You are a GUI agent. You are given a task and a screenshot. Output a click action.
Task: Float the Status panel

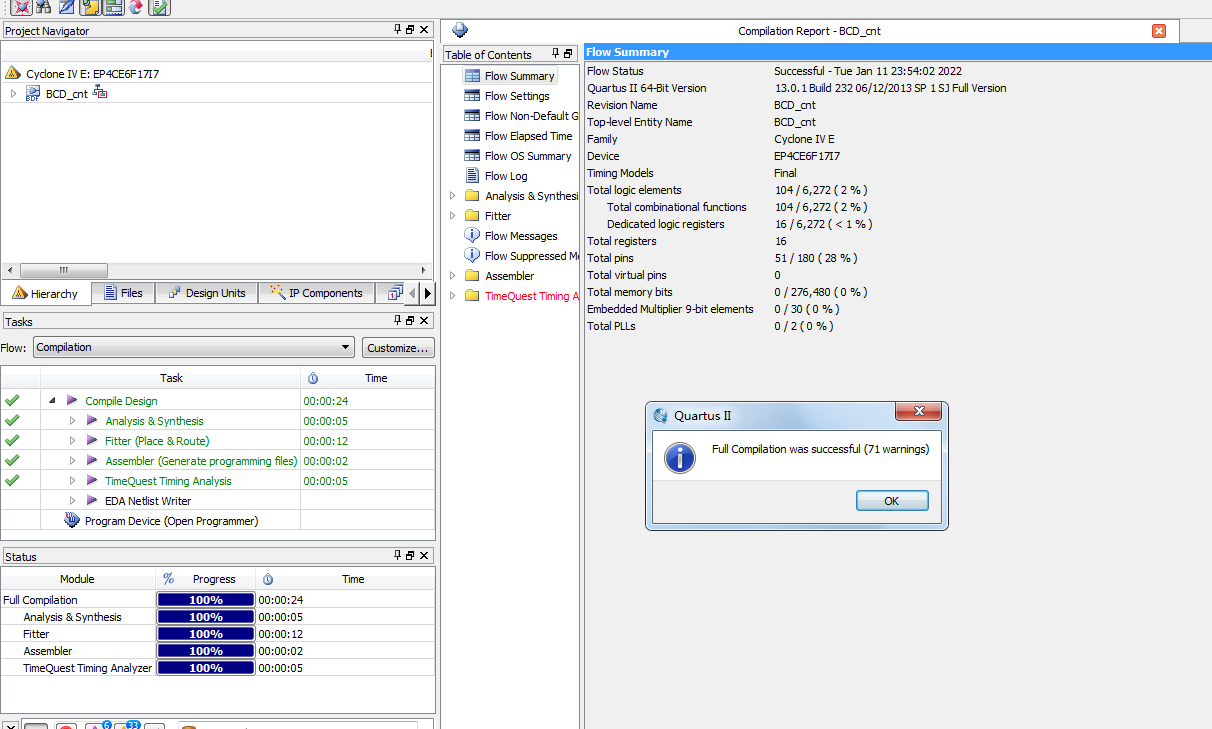pyautogui.click(x=410, y=555)
